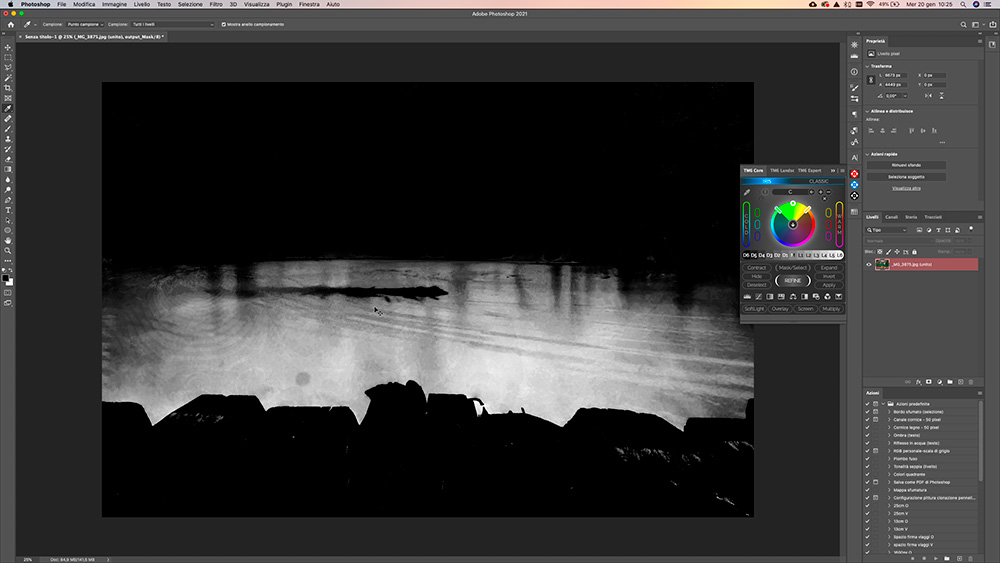This screenshot has width=1000, height=563.
Task: Click the Home icon in options bar
Action: pos(10,24)
